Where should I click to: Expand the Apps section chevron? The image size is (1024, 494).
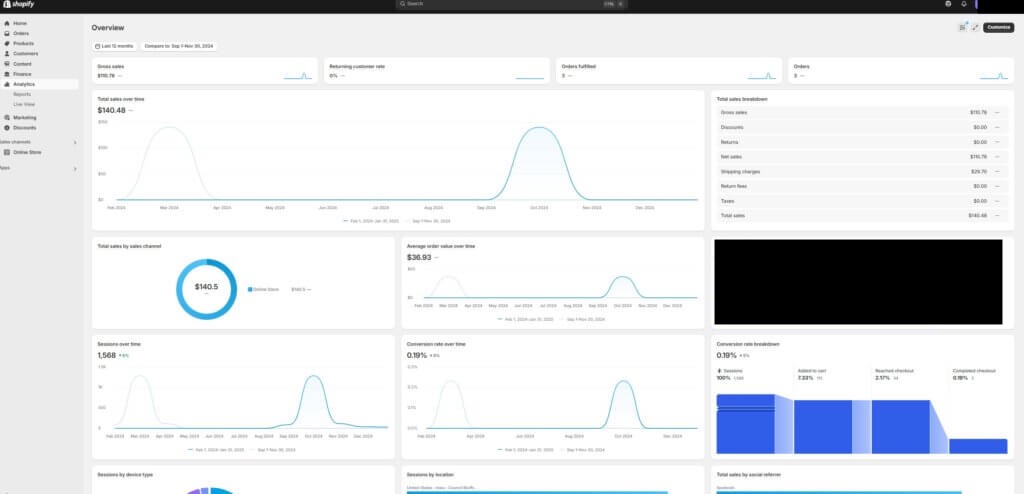pyautogui.click(x=75, y=168)
